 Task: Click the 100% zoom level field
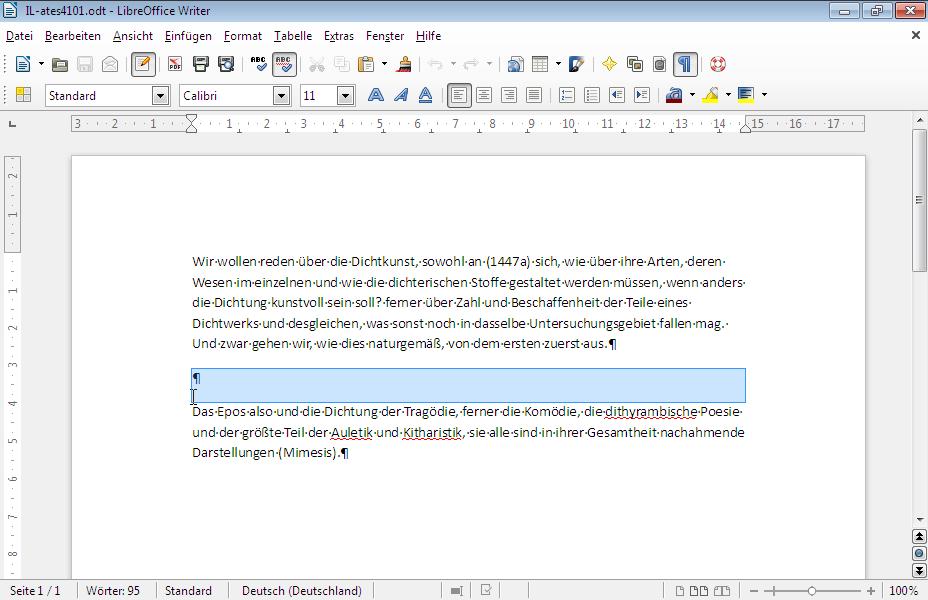coord(903,591)
